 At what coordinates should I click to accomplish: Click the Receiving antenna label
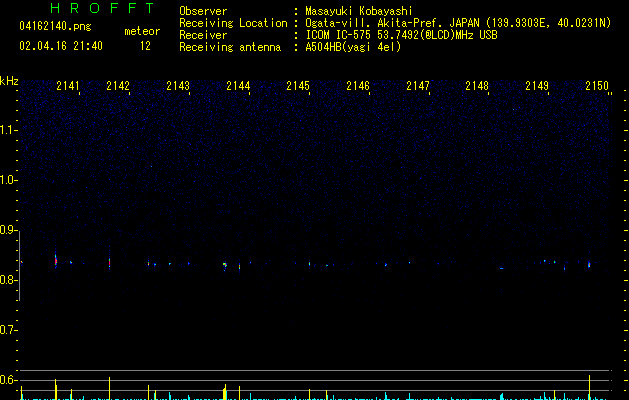(230, 47)
